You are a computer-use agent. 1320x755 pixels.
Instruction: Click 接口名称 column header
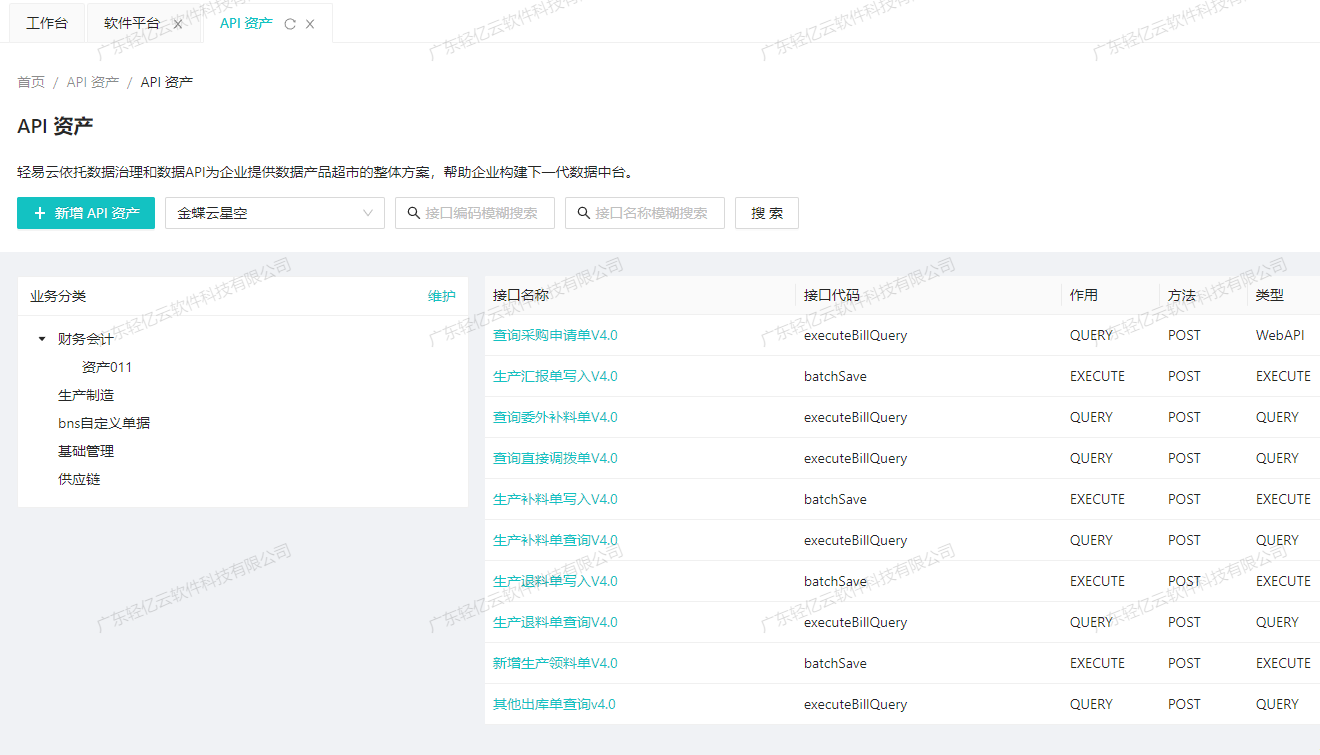coord(521,295)
